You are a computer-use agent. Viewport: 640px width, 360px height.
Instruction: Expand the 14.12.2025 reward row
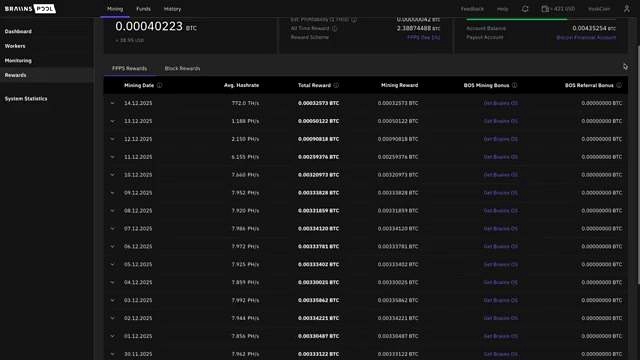point(112,103)
